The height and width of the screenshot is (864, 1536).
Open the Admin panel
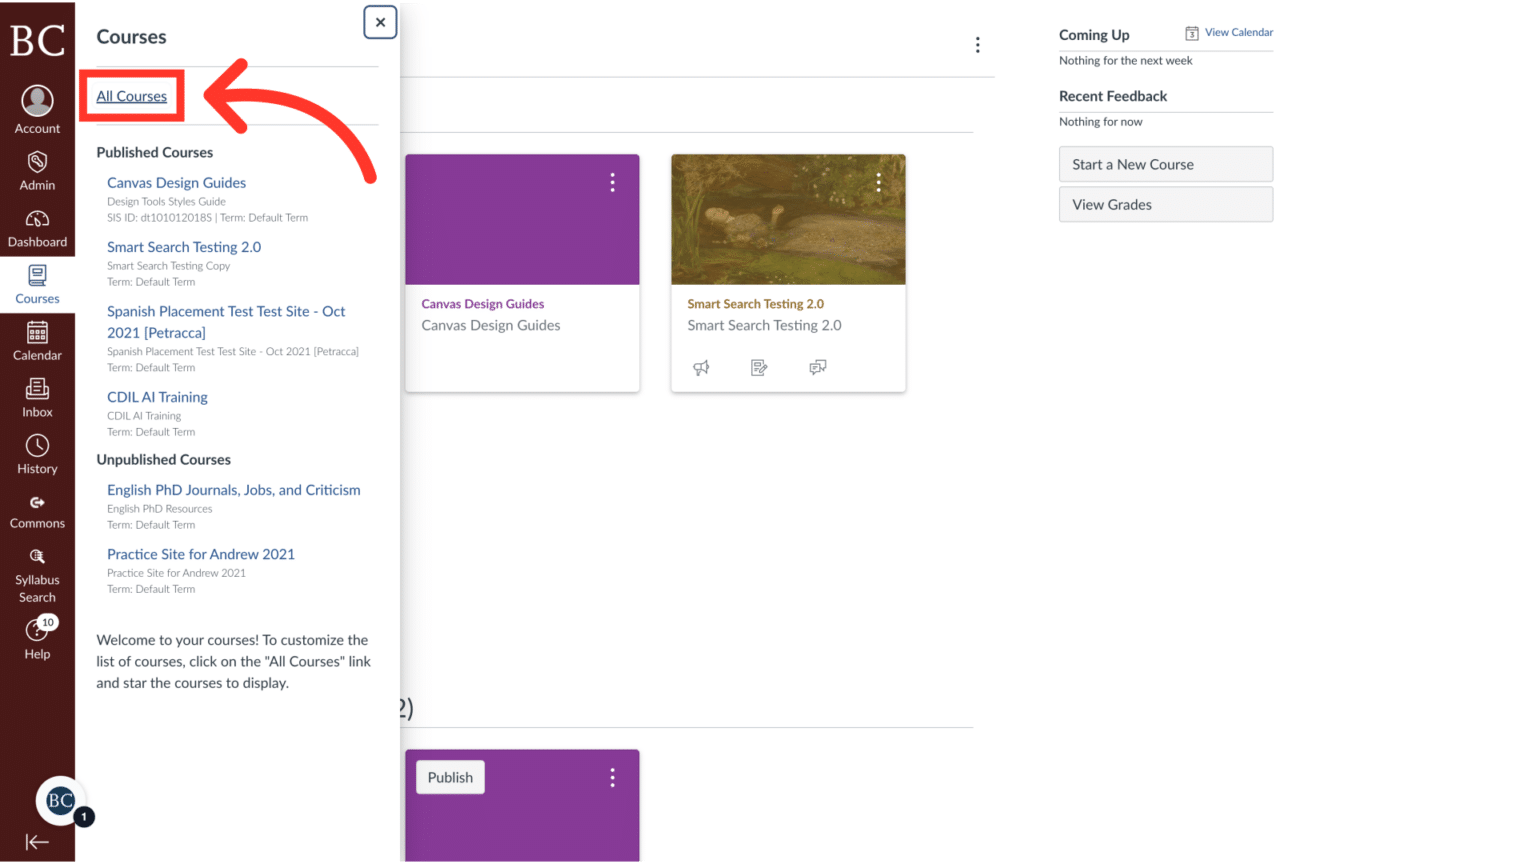point(37,170)
